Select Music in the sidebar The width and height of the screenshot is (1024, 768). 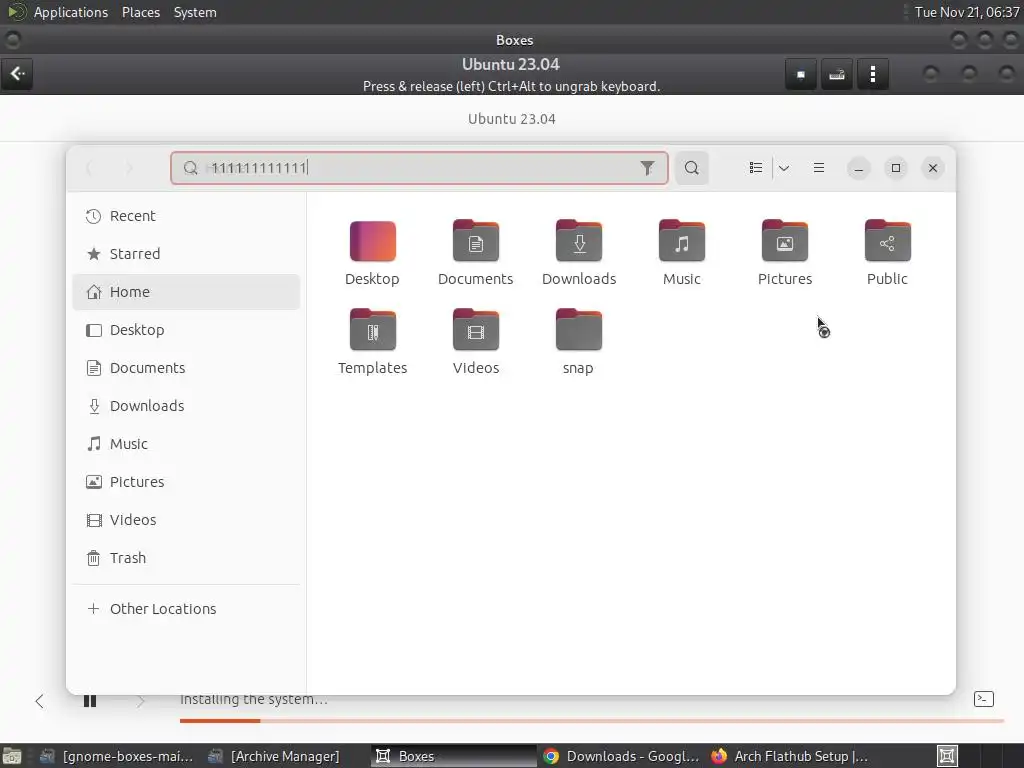coord(186,443)
